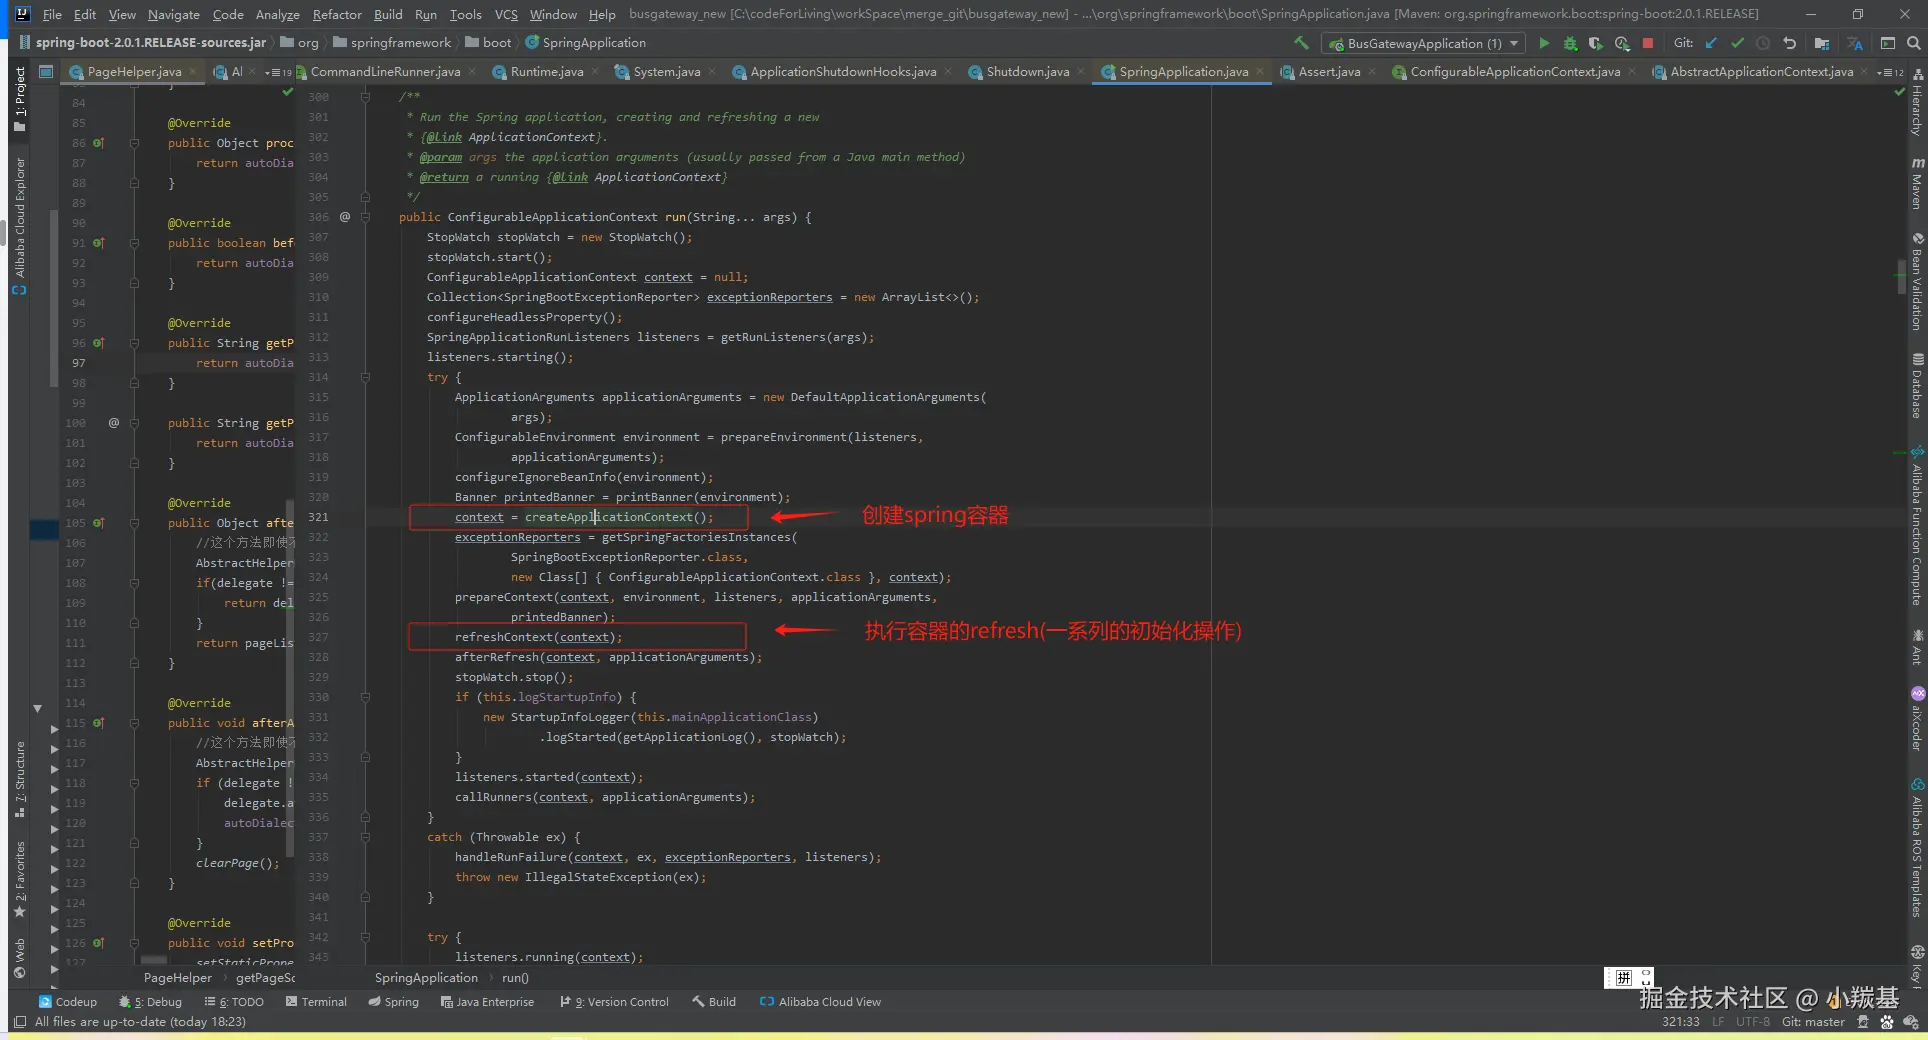Image resolution: width=1928 pixels, height=1040 pixels.
Task: Click the LF line separator in status bar
Action: tap(1718, 1022)
